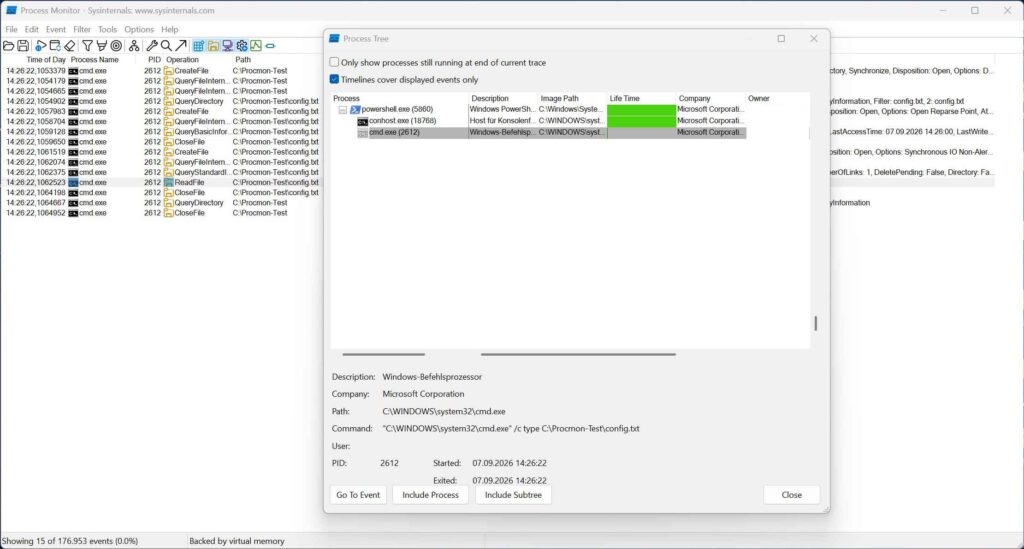Viewport: 1024px width, 549px height.
Task: Open the File menu
Action: [11, 29]
